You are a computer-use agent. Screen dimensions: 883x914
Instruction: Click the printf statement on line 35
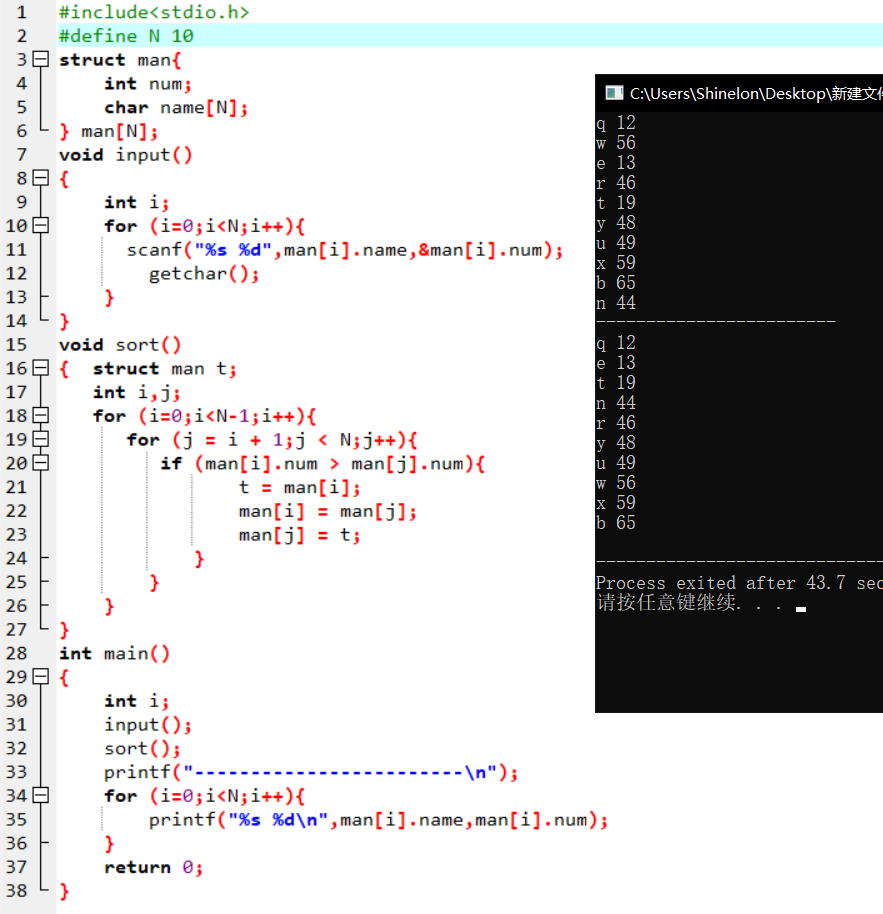378,820
